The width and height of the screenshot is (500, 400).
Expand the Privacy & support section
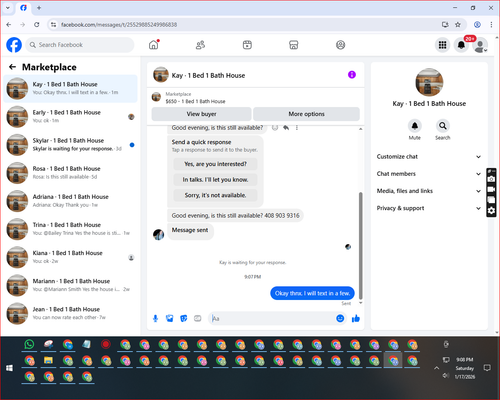pos(429,208)
